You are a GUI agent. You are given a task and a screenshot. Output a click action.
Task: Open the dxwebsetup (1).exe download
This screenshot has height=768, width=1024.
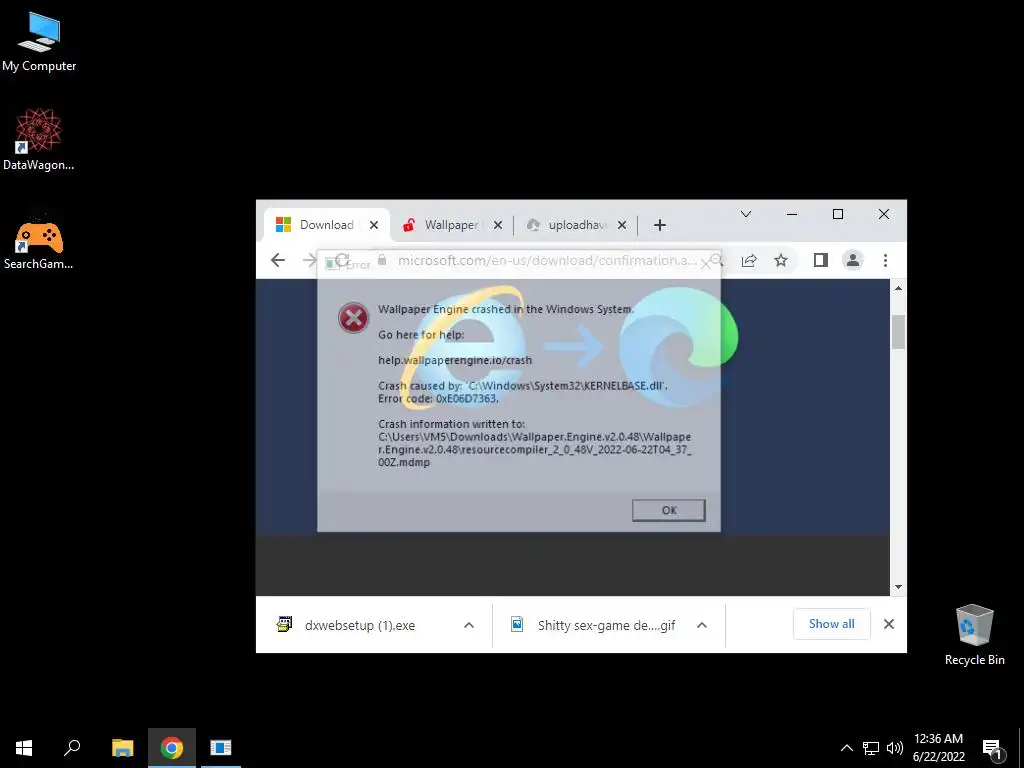(x=360, y=625)
